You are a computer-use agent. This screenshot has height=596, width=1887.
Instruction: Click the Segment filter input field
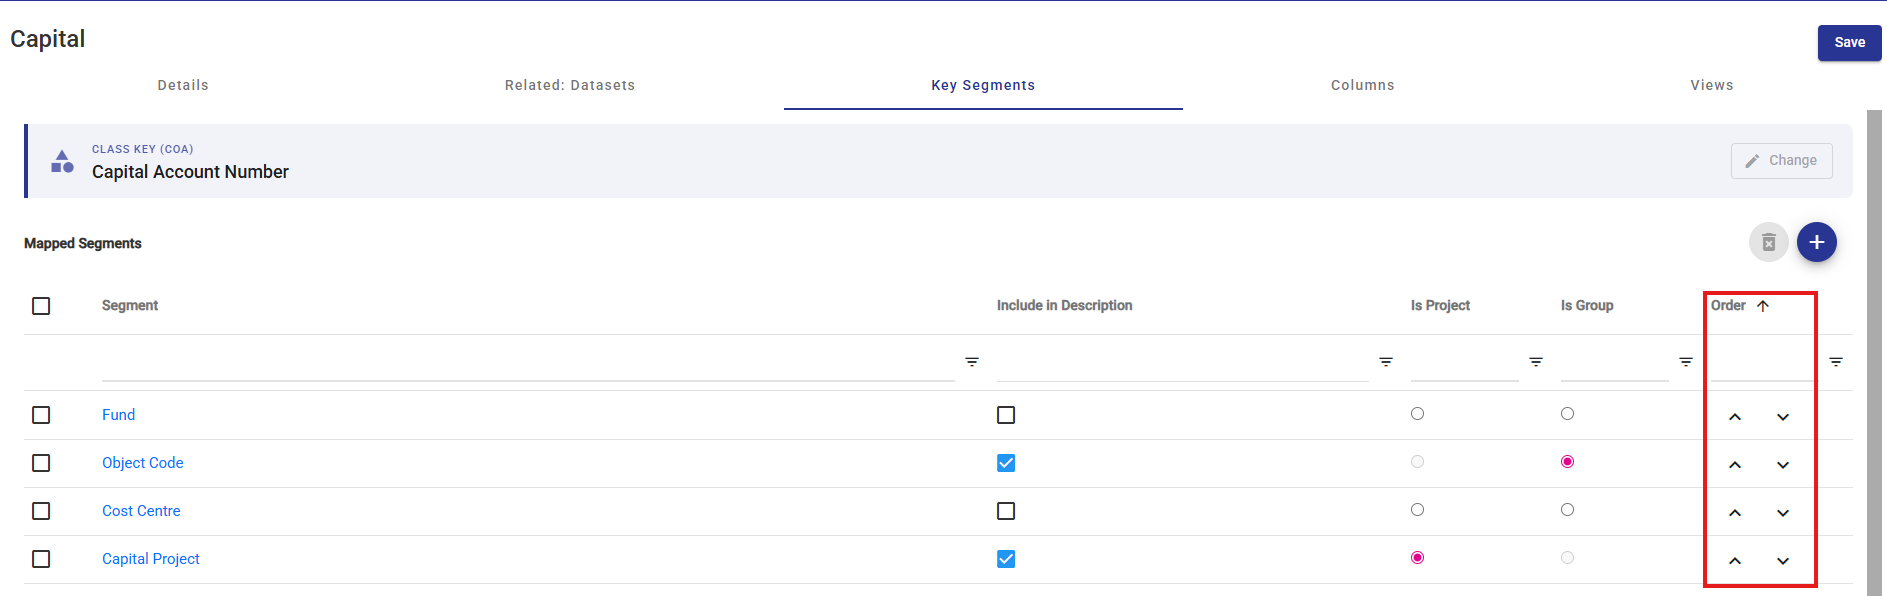528,362
